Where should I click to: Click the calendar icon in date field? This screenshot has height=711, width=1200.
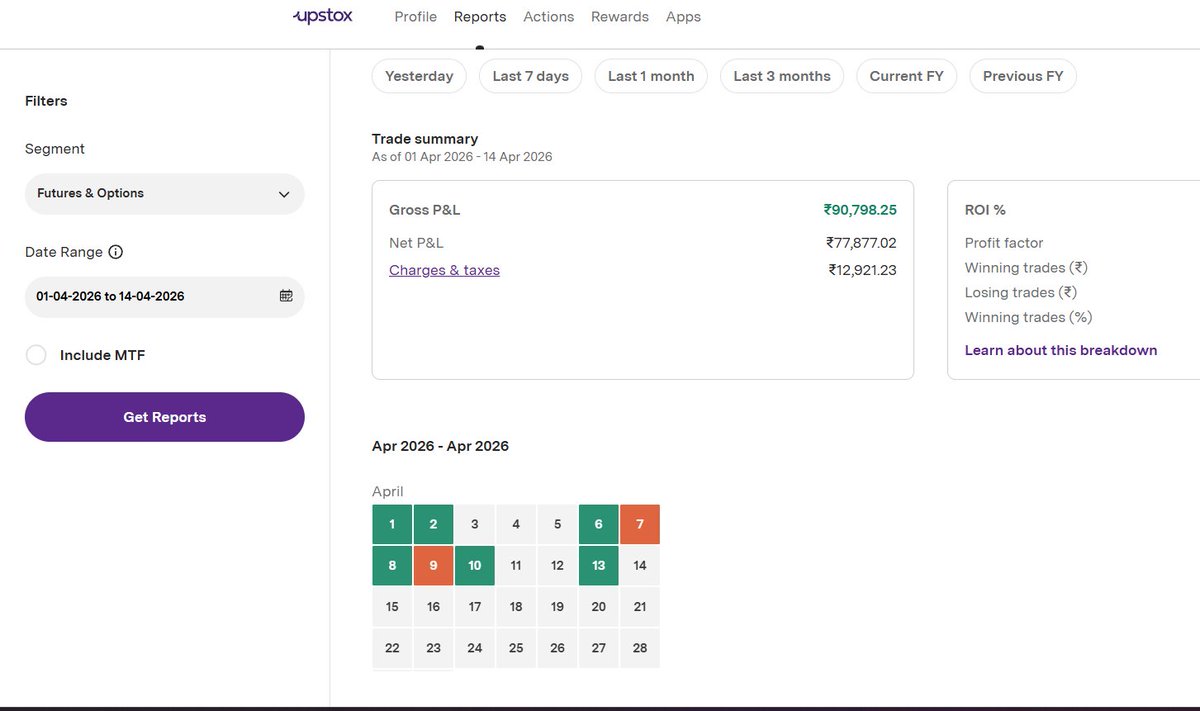click(x=286, y=296)
